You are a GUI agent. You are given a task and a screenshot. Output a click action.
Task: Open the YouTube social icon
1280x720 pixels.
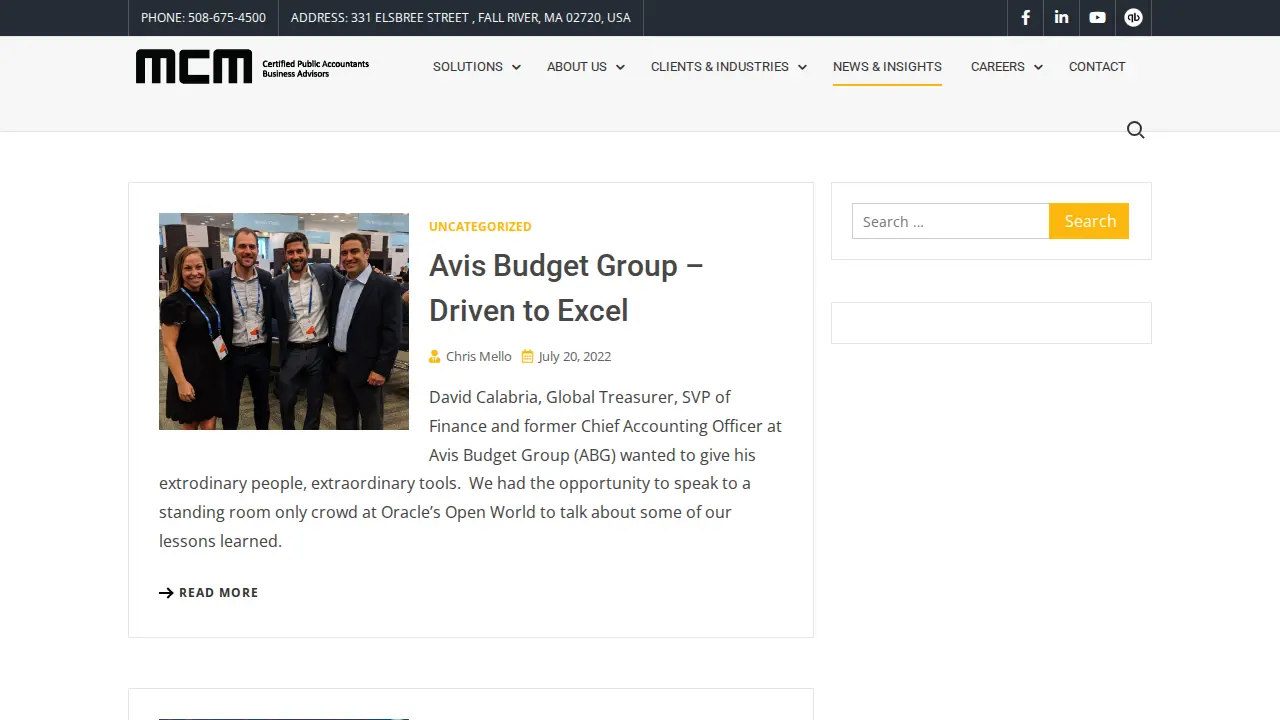pos(1097,17)
